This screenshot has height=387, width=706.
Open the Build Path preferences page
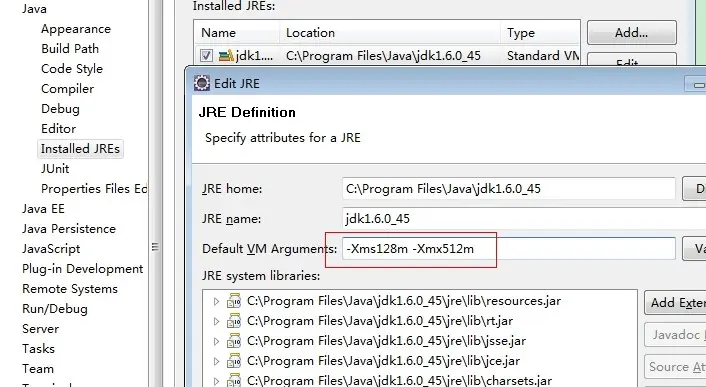pyautogui.click(x=70, y=49)
